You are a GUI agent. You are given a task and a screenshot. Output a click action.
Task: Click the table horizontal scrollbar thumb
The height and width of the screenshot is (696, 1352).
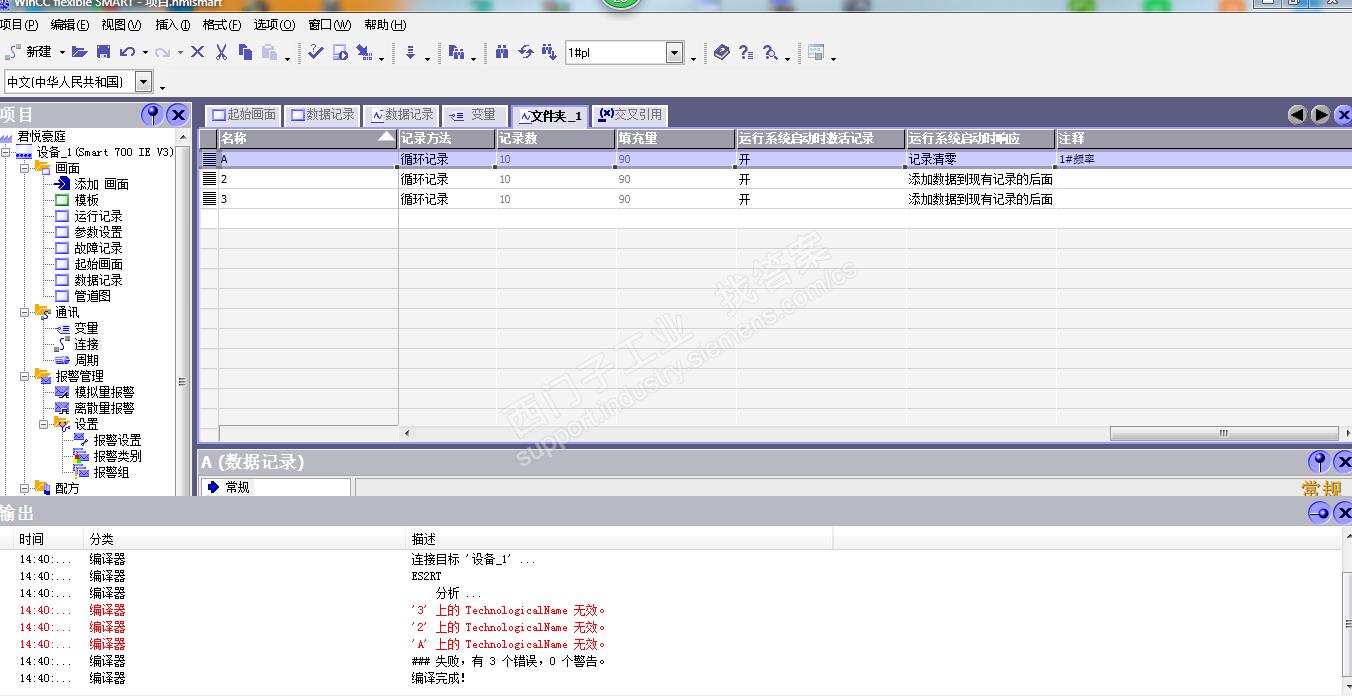pyautogui.click(x=1222, y=433)
